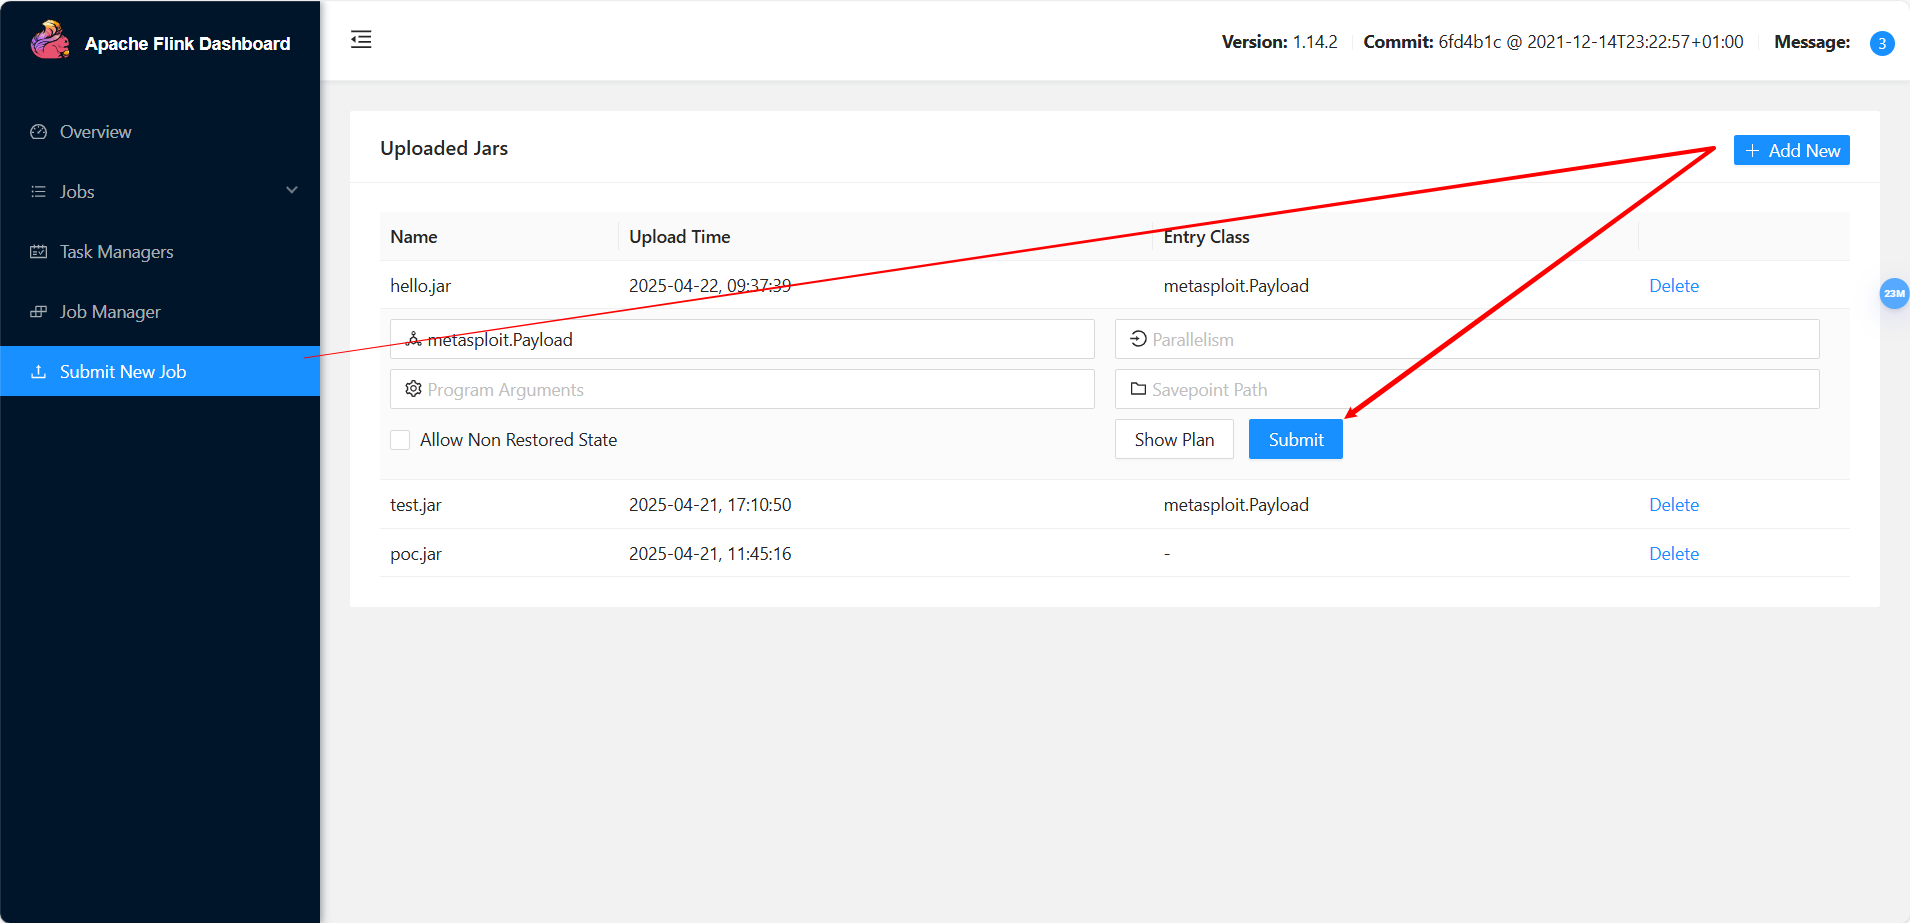Click the Parallelism field icon

1138,339
